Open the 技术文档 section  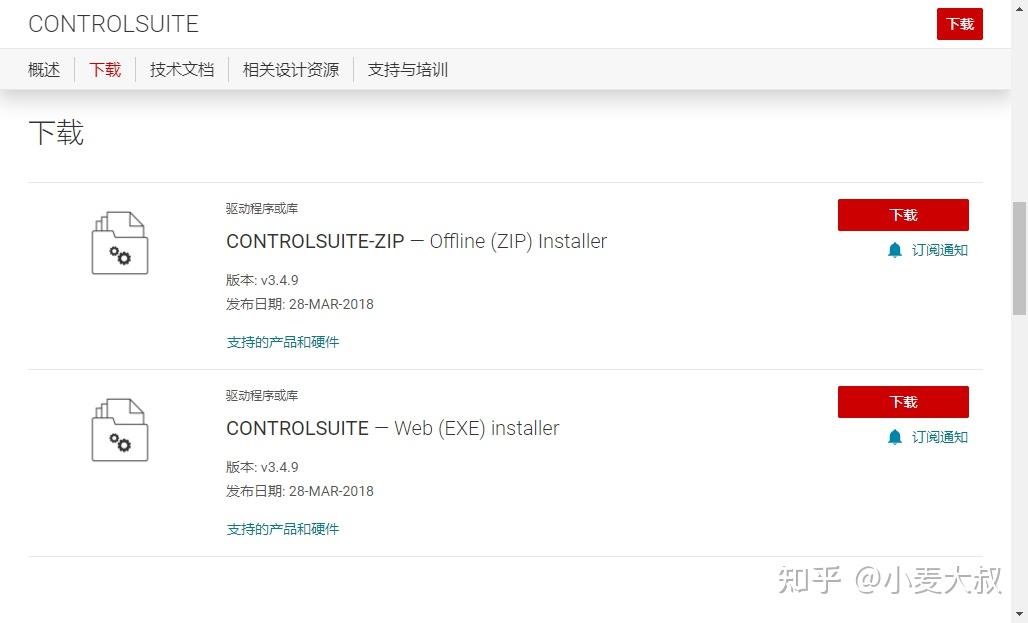pyautogui.click(x=181, y=69)
